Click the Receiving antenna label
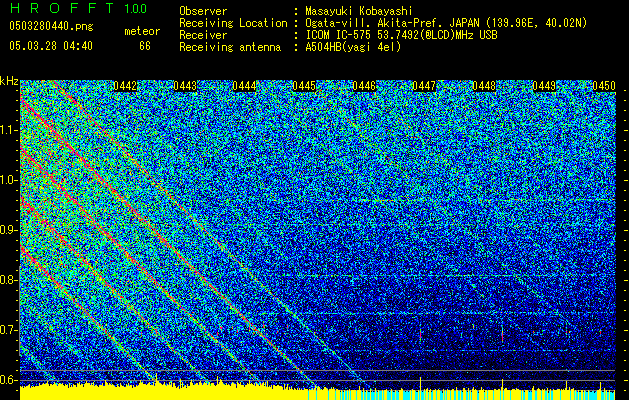The width and height of the screenshot is (629, 400). (x=230, y=47)
